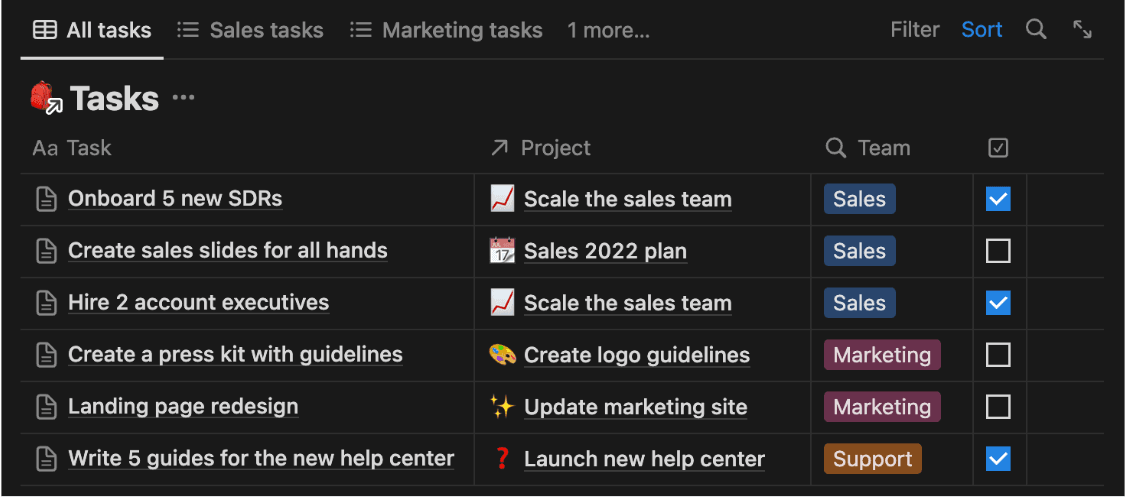Image resolution: width=1126 pixels, height=498 pixels.
Task: Click chart icon beside Scale the sales team
Action: pos(502,199)
